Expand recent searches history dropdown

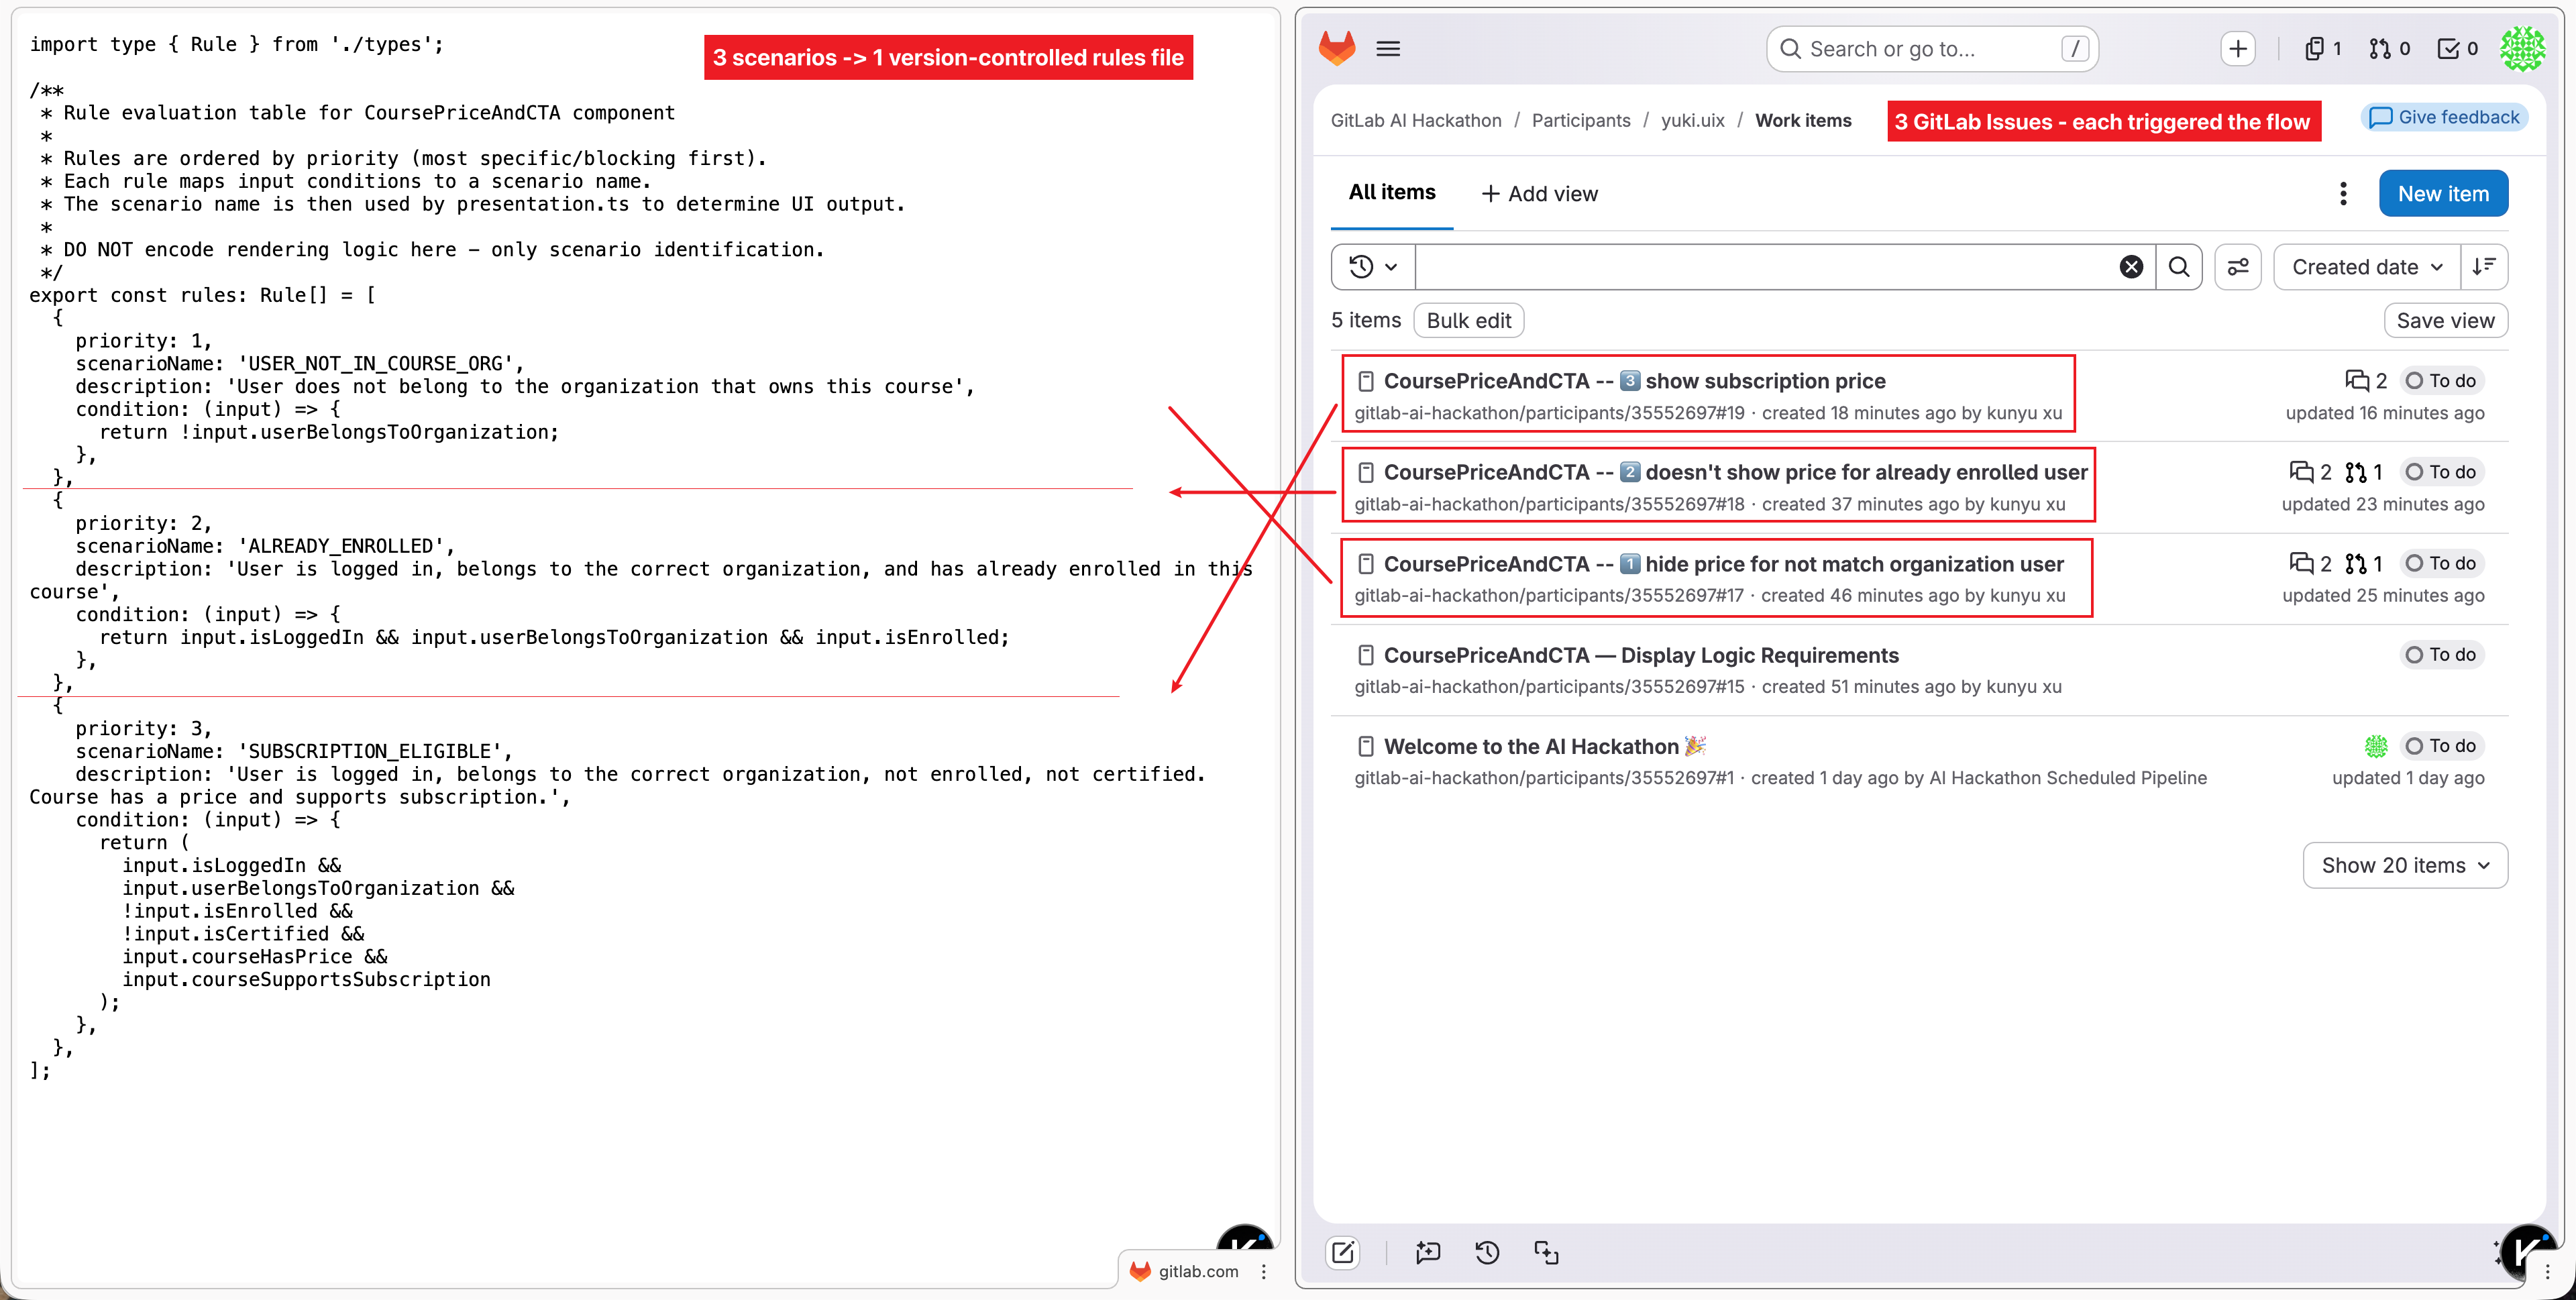click(1372, 267)
